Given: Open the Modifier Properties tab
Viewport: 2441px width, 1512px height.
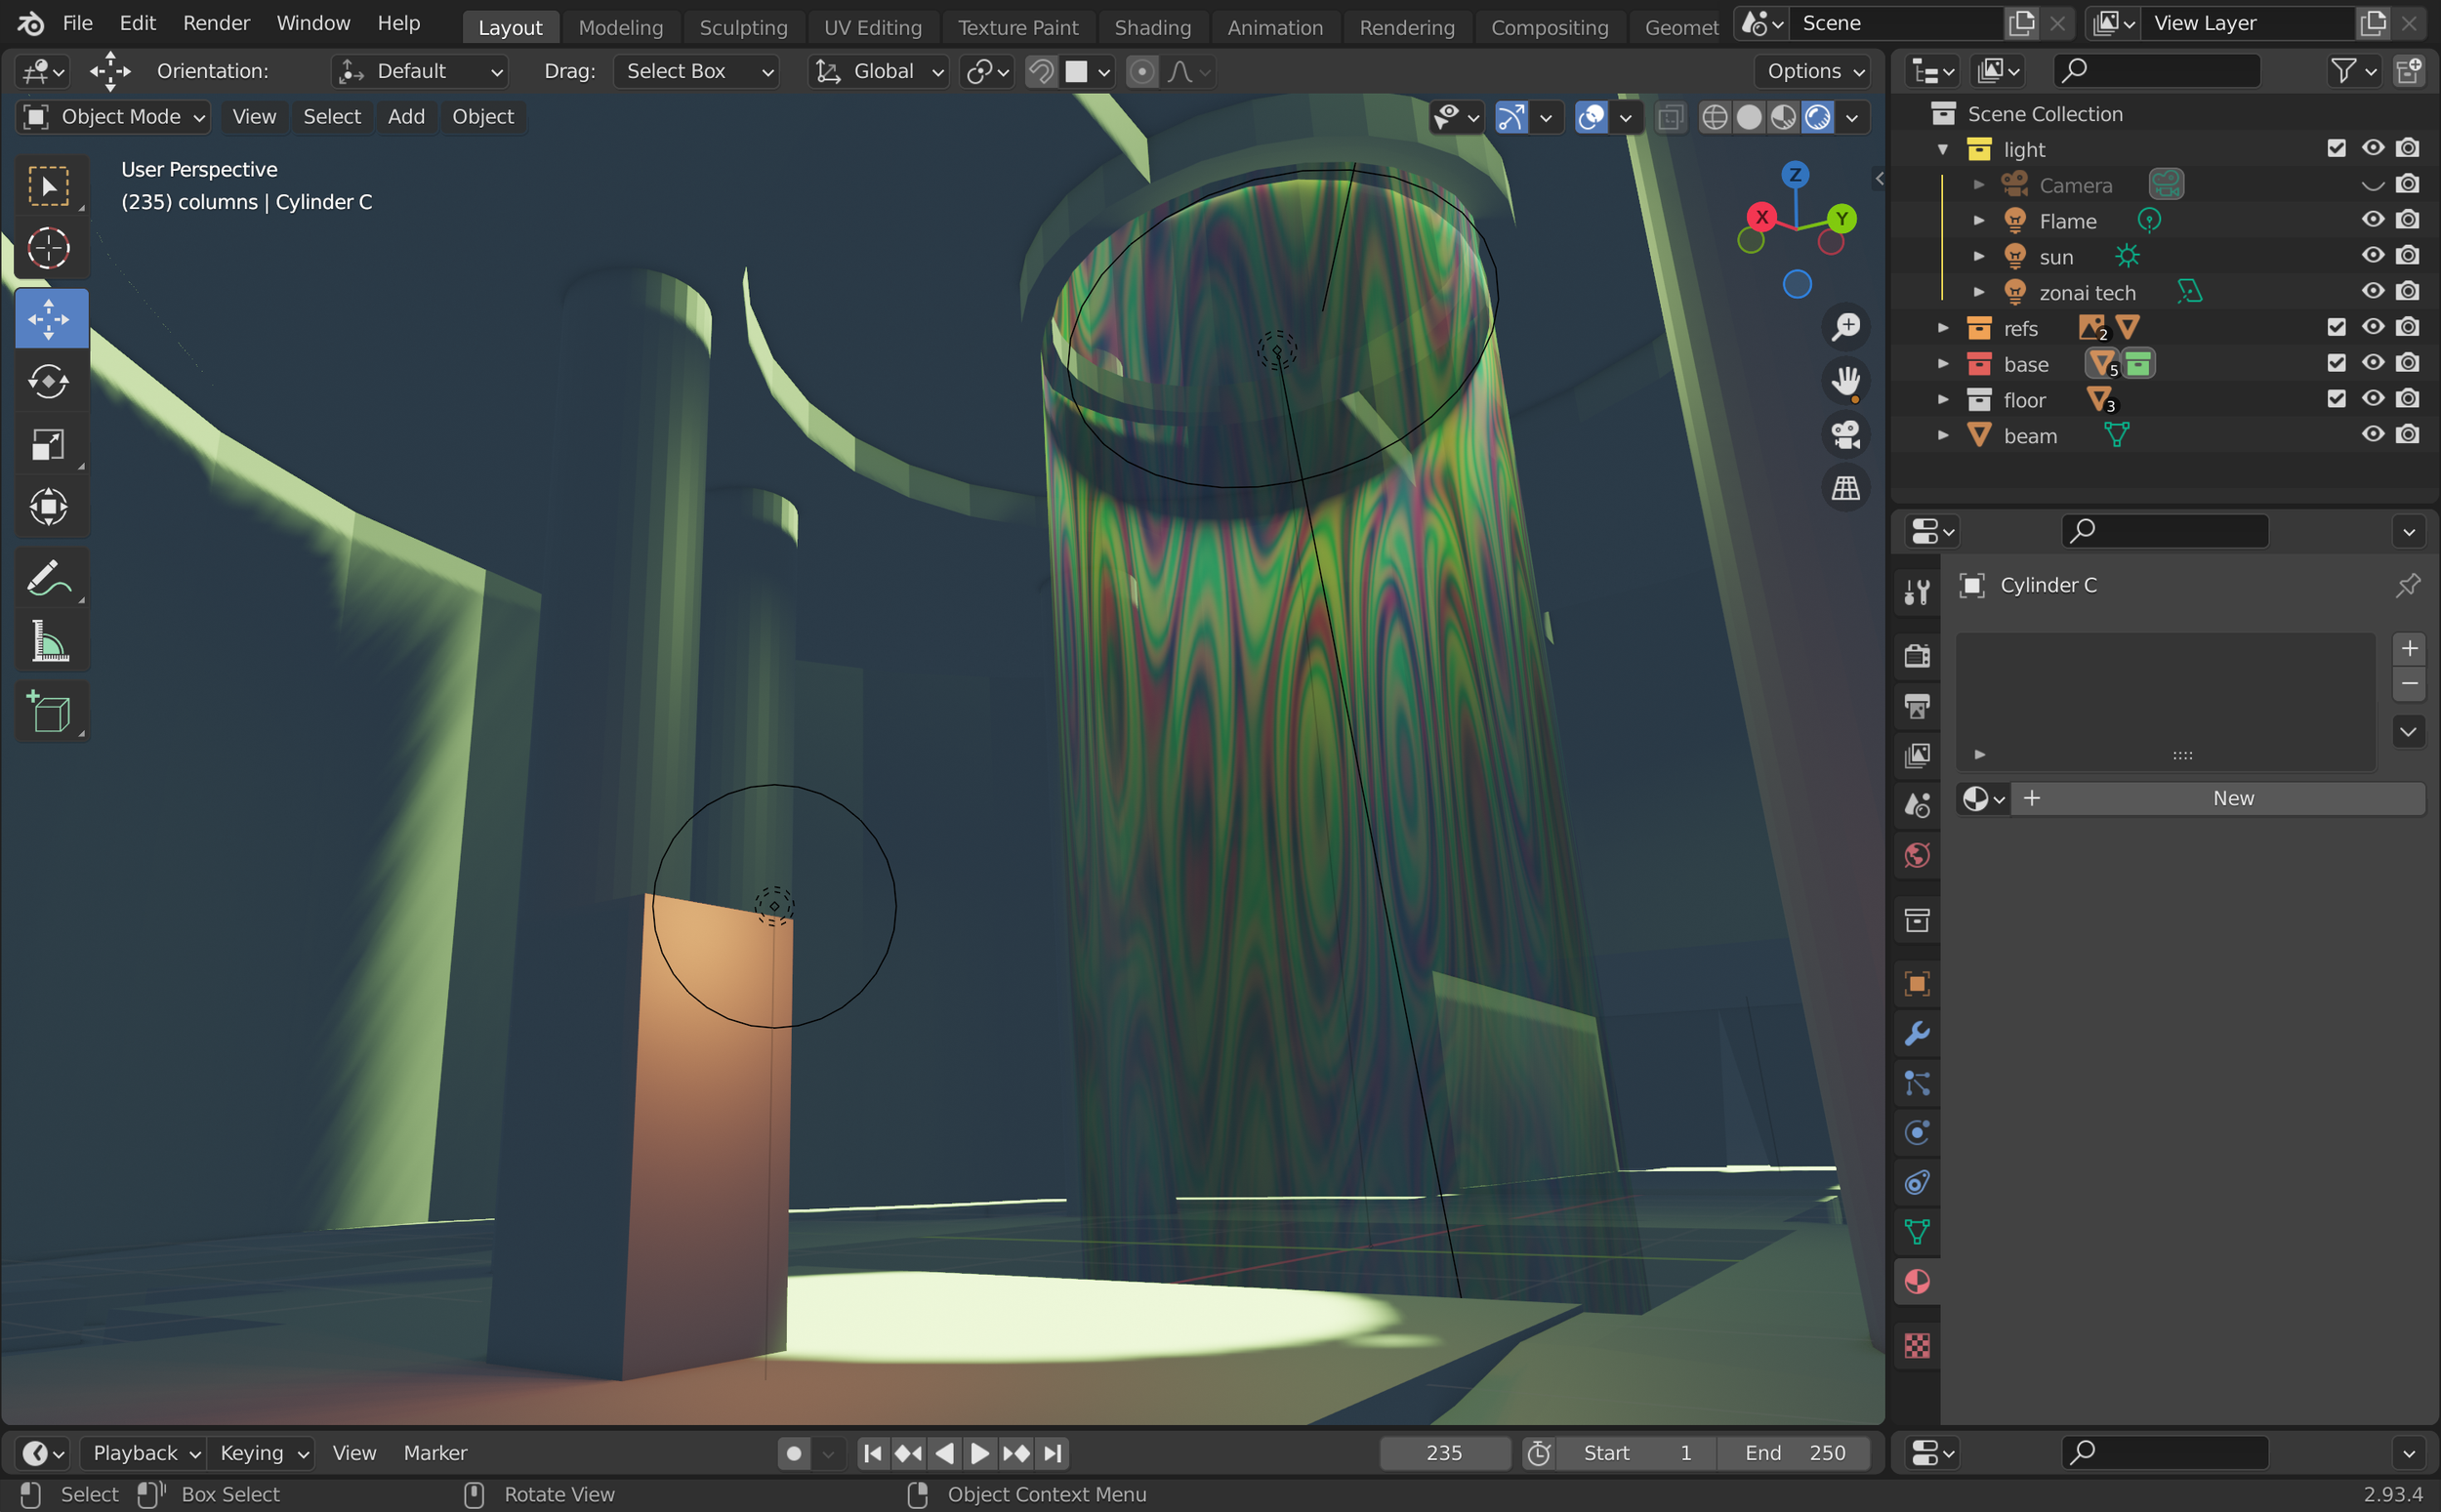Looking at the screenshot, I should (1917, 1034).
